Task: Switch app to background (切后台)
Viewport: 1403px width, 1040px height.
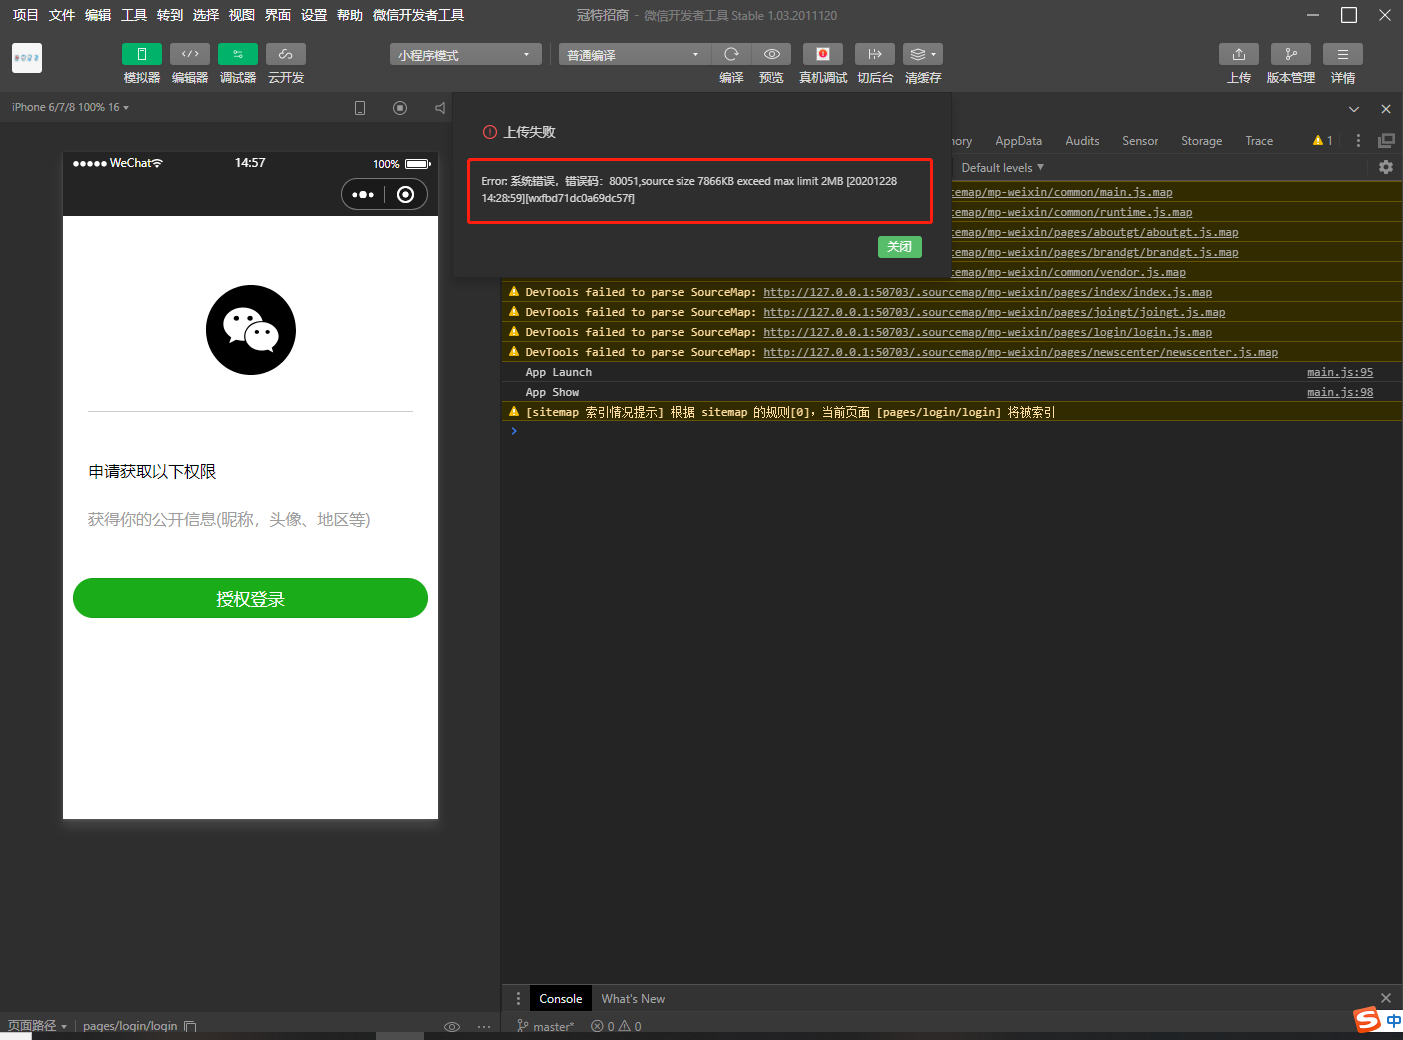Action: point(875,54)
